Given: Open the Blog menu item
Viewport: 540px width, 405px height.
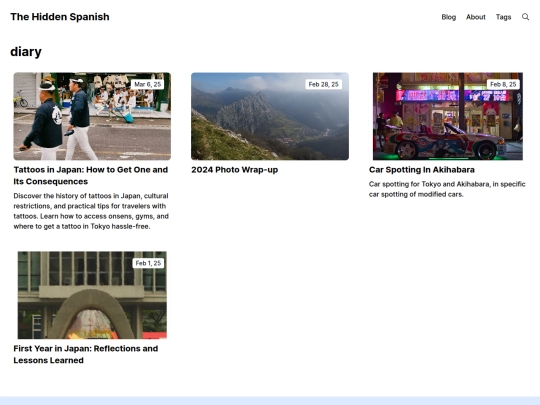Looking at the screenshot, I should pyautogui.click(x=449, y=17).
